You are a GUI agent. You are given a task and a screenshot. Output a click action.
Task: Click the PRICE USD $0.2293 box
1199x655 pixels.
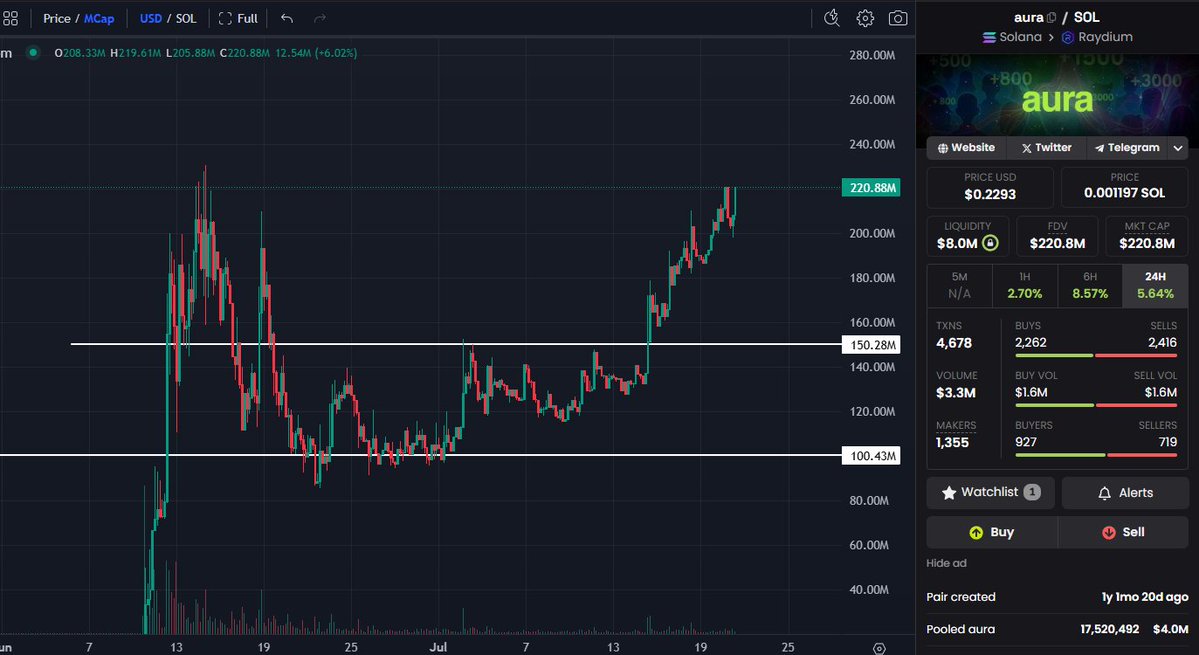click(989, 187)
